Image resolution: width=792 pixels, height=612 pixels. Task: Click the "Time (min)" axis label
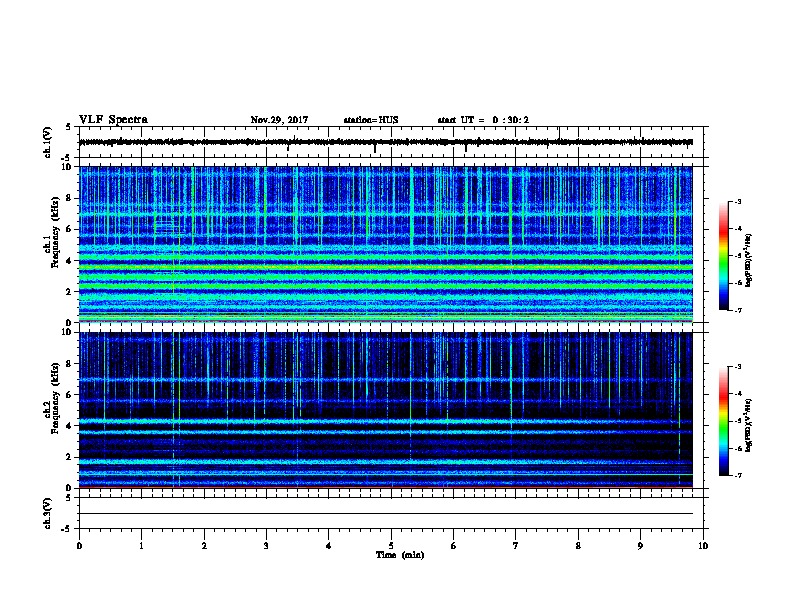click(400, 555)
